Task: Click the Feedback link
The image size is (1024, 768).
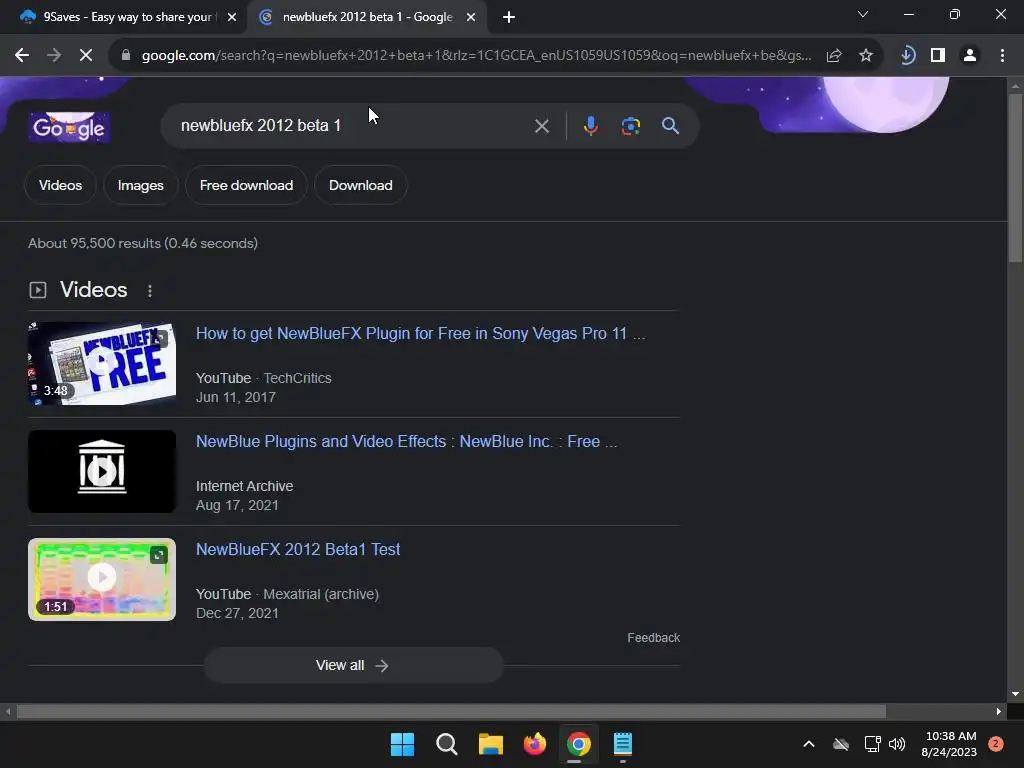Action: [653, 637]
